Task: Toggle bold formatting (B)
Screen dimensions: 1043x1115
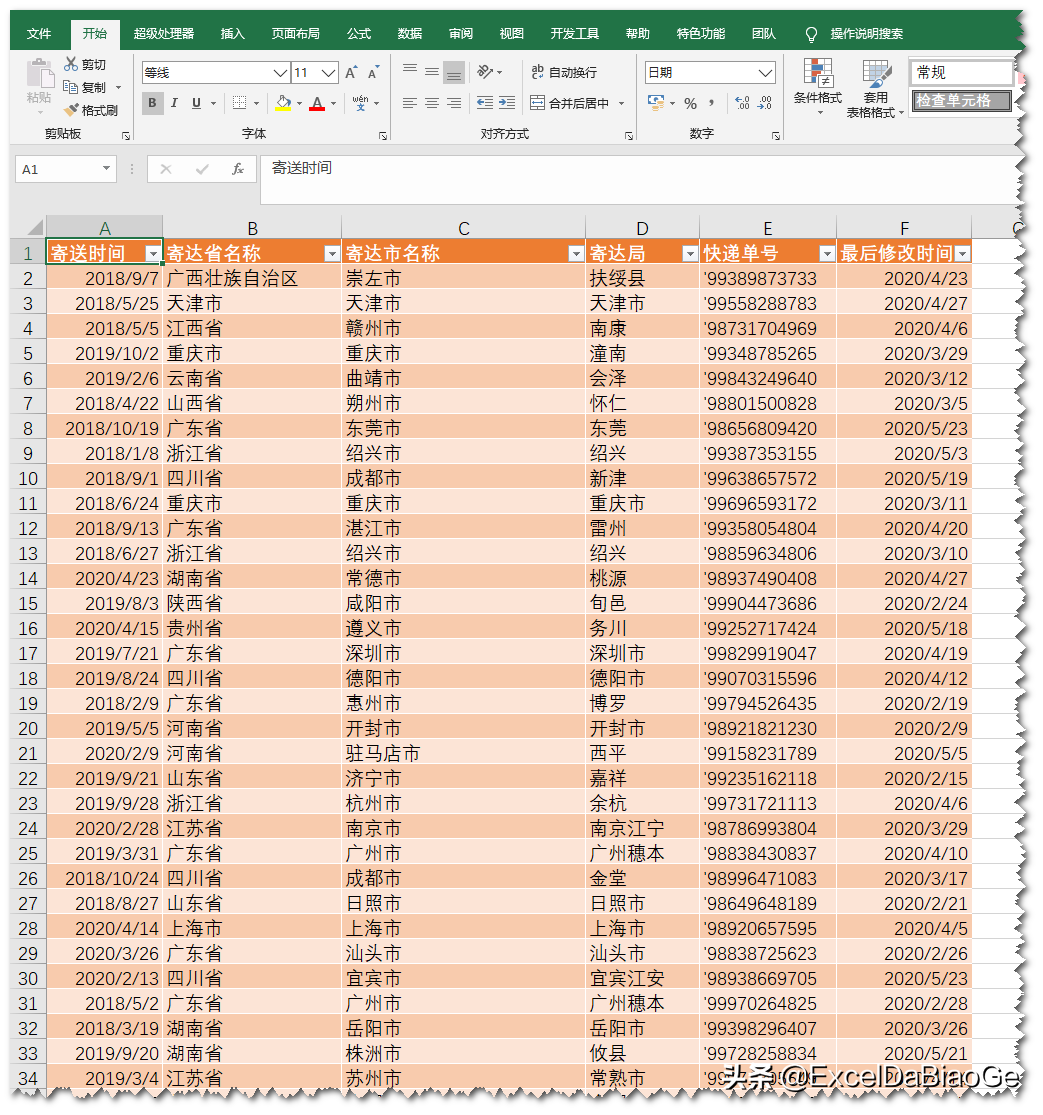Action: coord(152,103)
